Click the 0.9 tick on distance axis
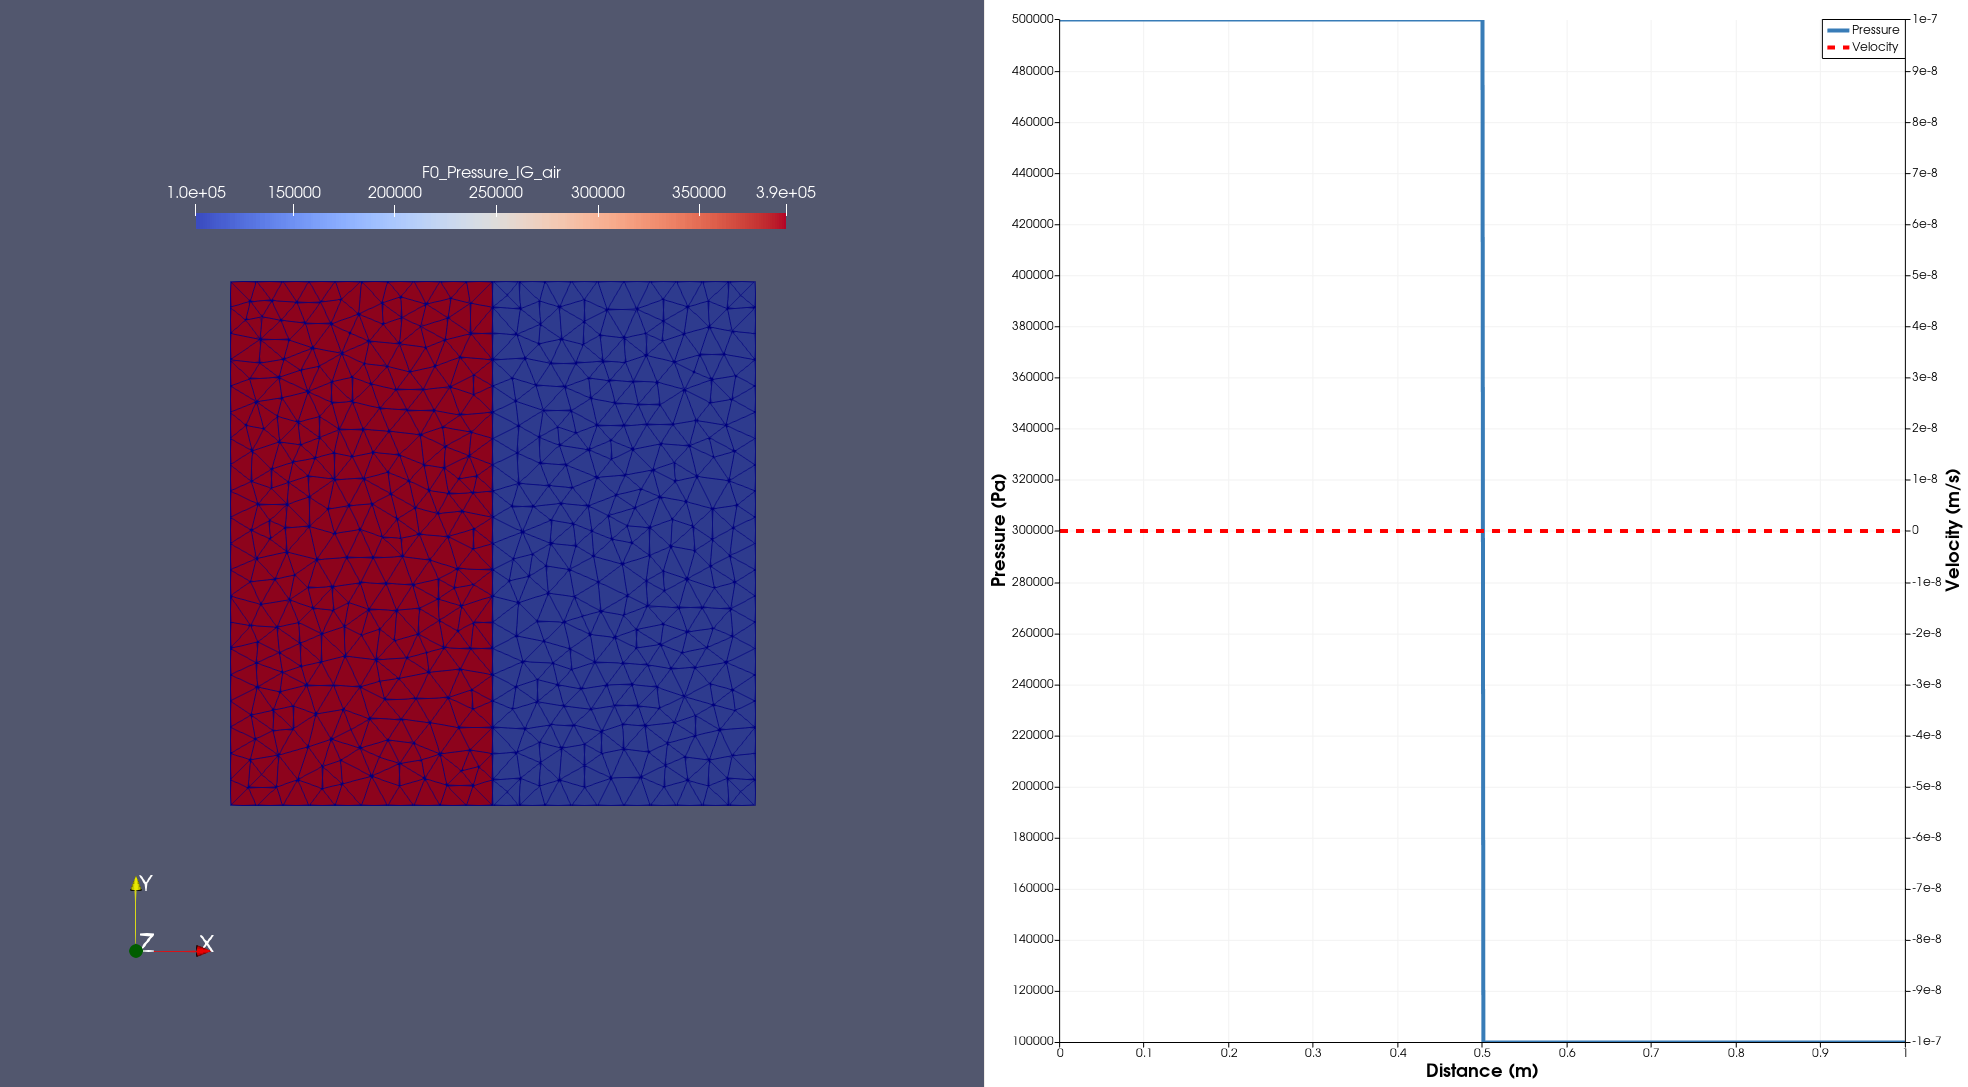This screenshot has width=1968, height=1087. (1820, 1052)
